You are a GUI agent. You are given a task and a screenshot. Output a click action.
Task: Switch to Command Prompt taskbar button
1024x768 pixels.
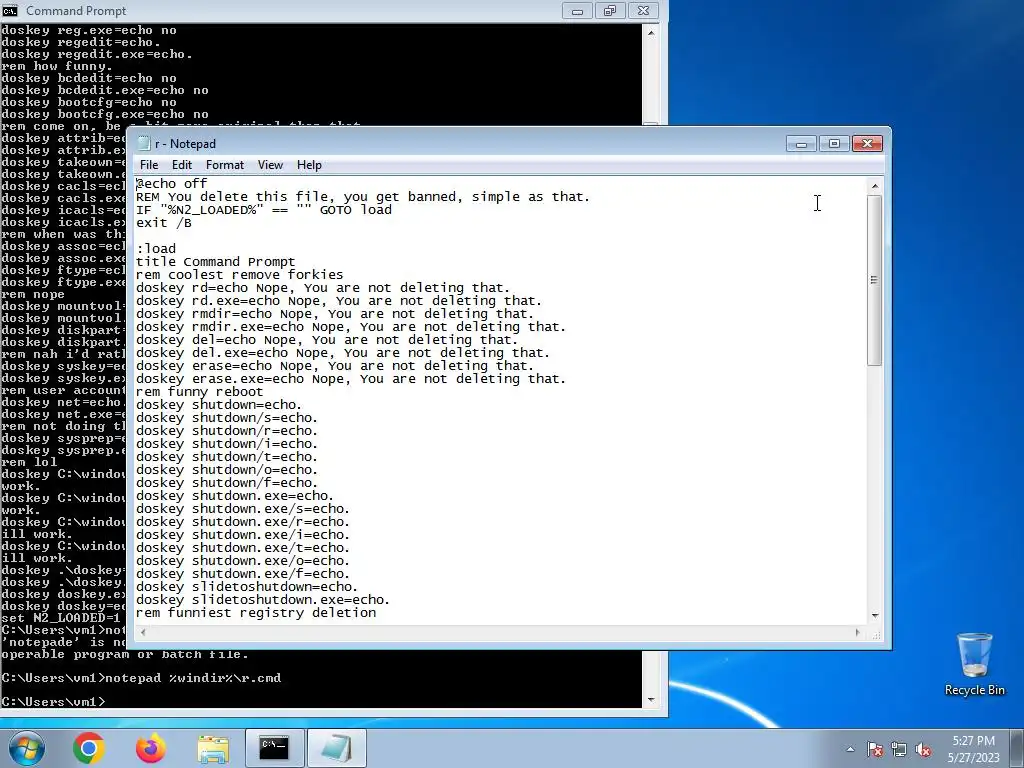coord(274,748)
